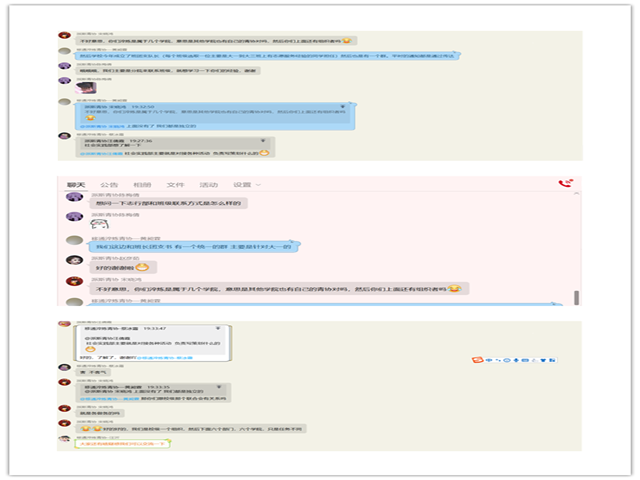The image size is (640, 480).
Task: Click the dark-haired avatar beside 好的谢谢 message
Action: click(x=73, y=259)
